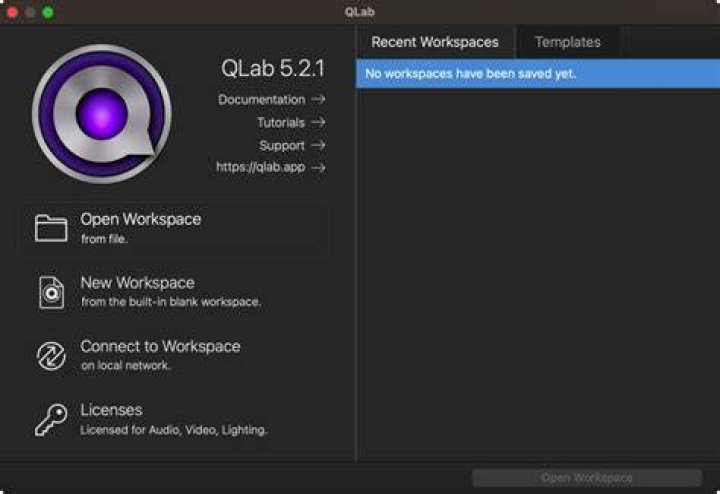This screenshot has width=720, height=494.
Task: Click the 'from file.' subtitle
Action: (x=104, y=239)
